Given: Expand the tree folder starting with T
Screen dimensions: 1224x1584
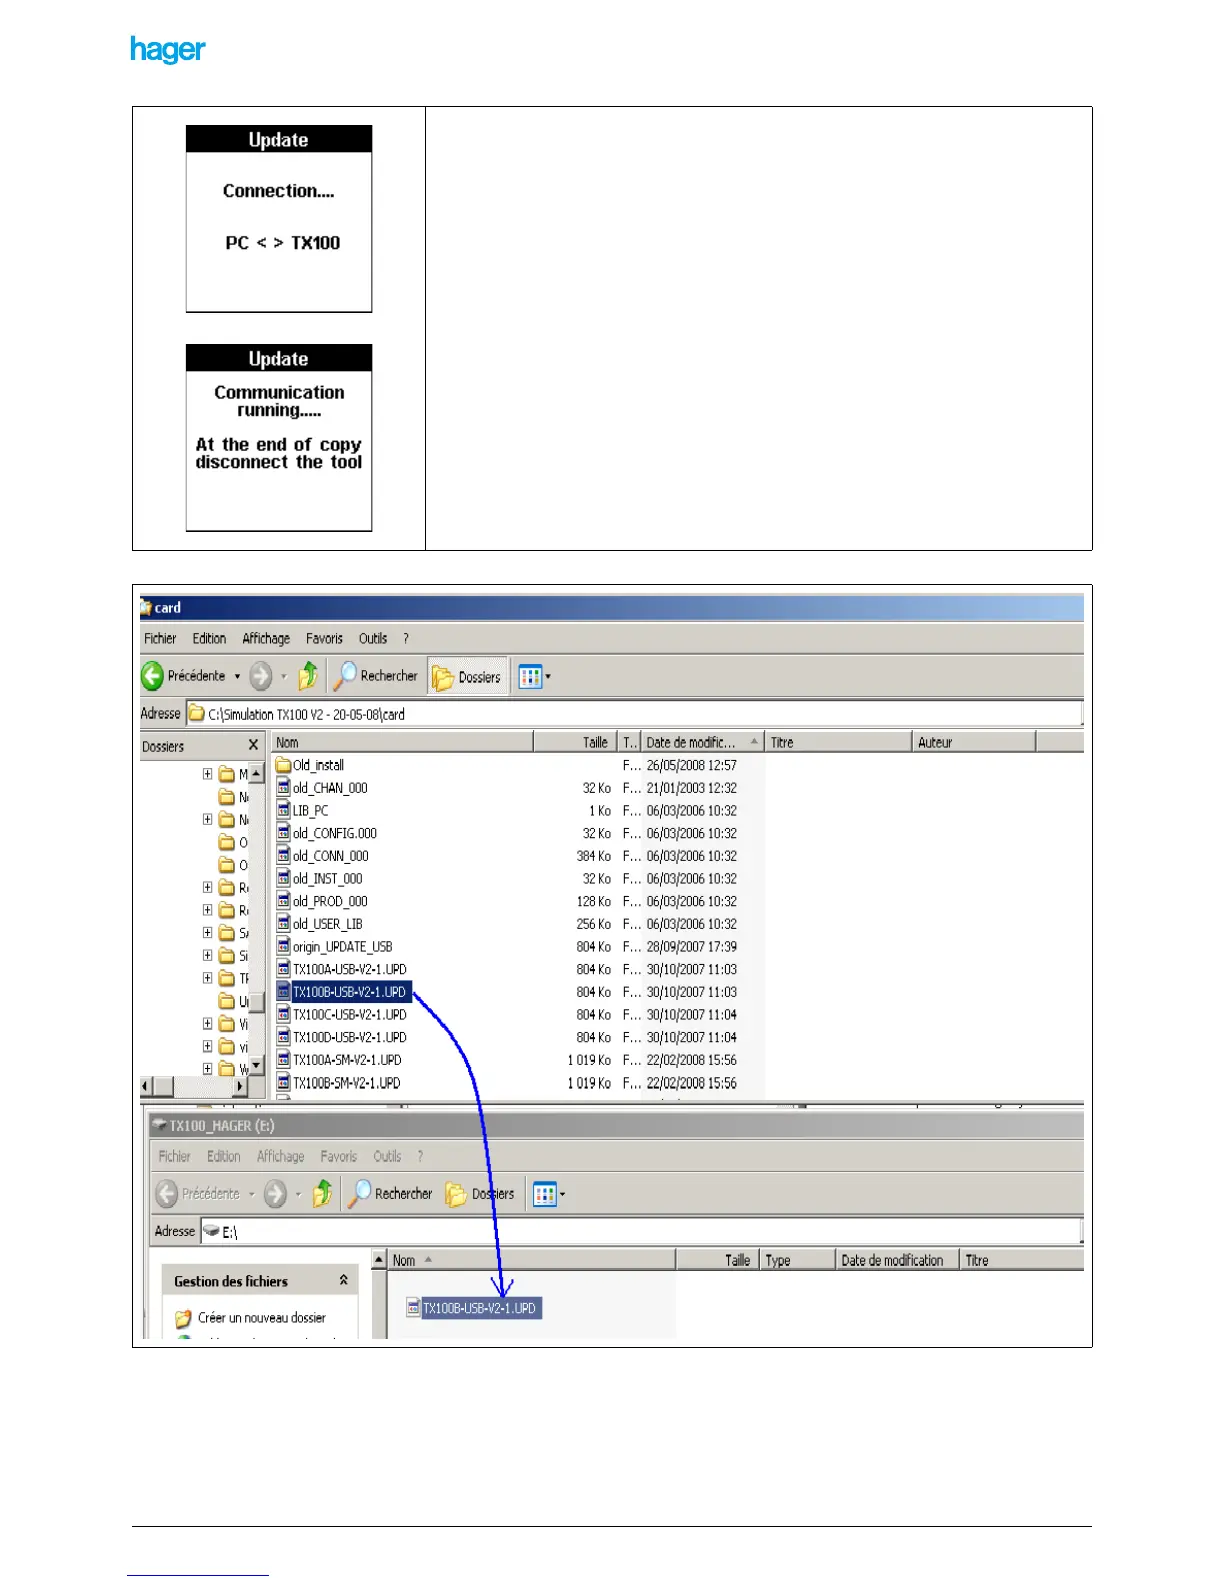Looking at the screenshot, I should tap(207, 978).
